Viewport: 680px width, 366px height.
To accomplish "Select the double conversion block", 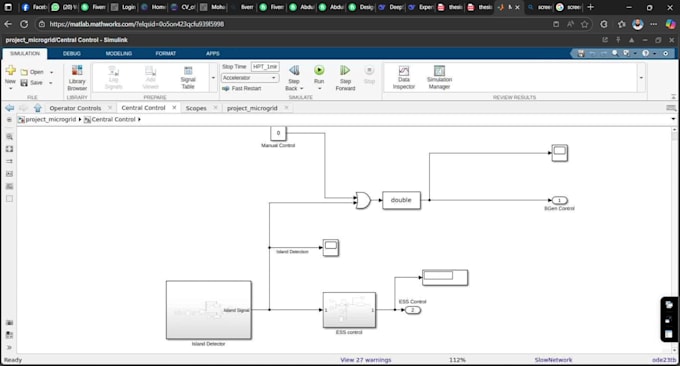I will click(401, 200).
